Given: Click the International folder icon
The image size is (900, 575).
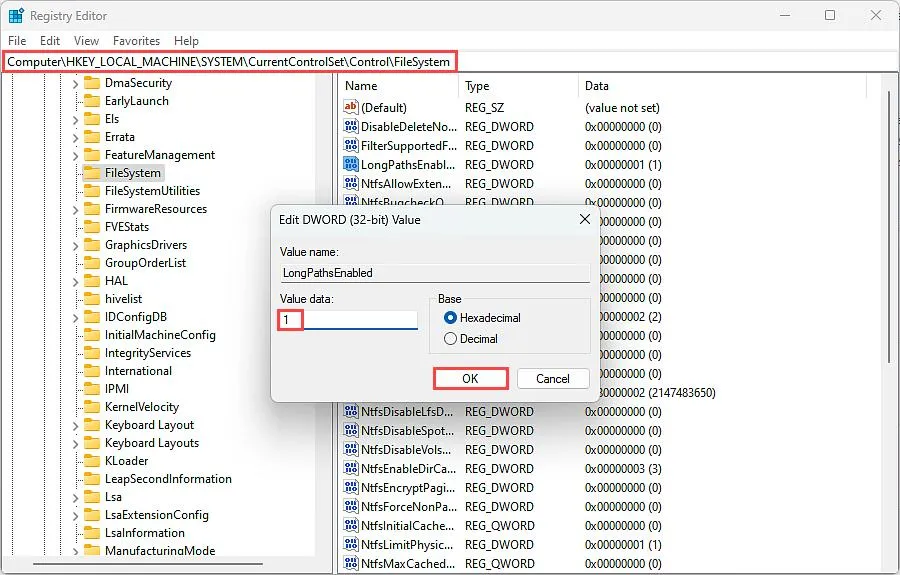Looking at the screenshot, I should click(92, 371).
